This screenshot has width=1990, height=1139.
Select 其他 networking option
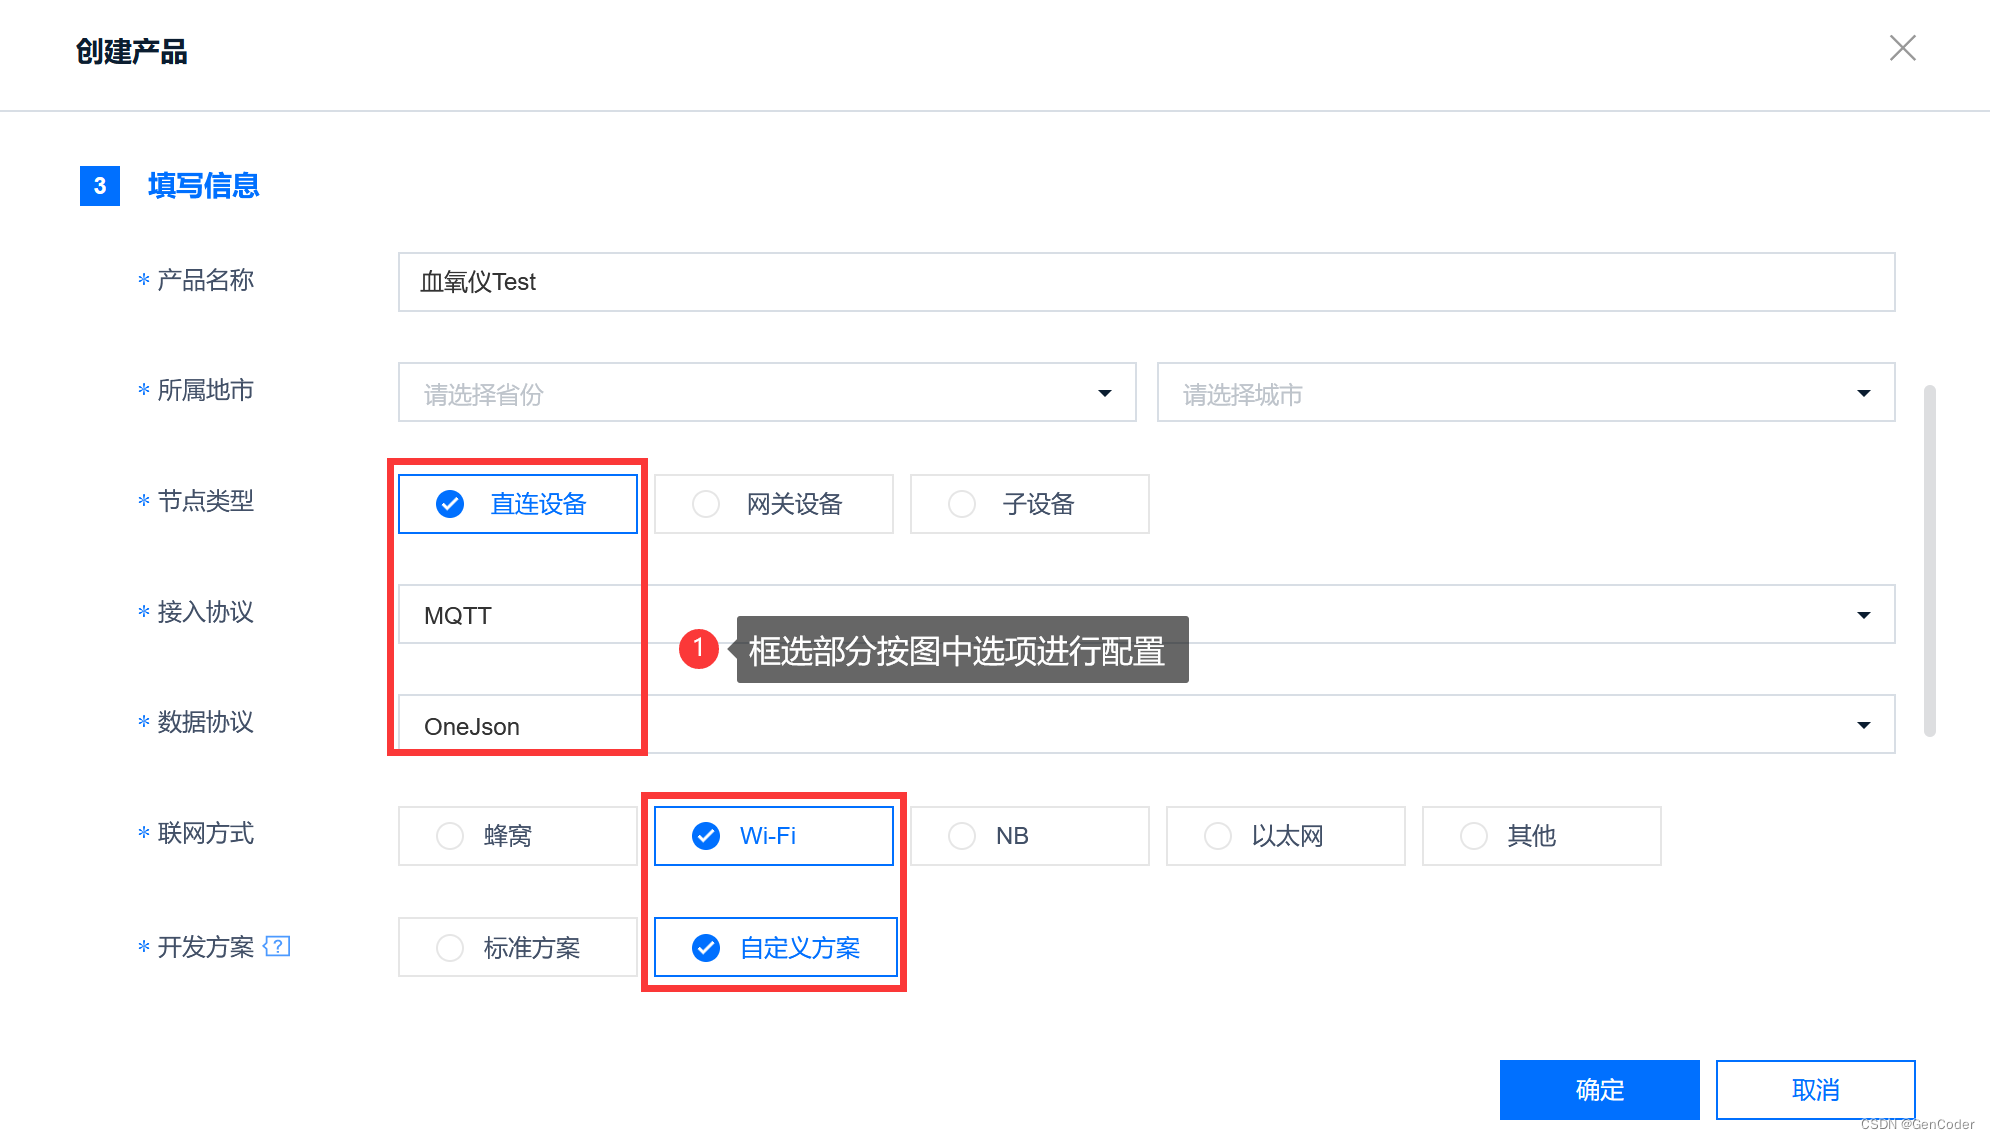[x=1541, y=836]
